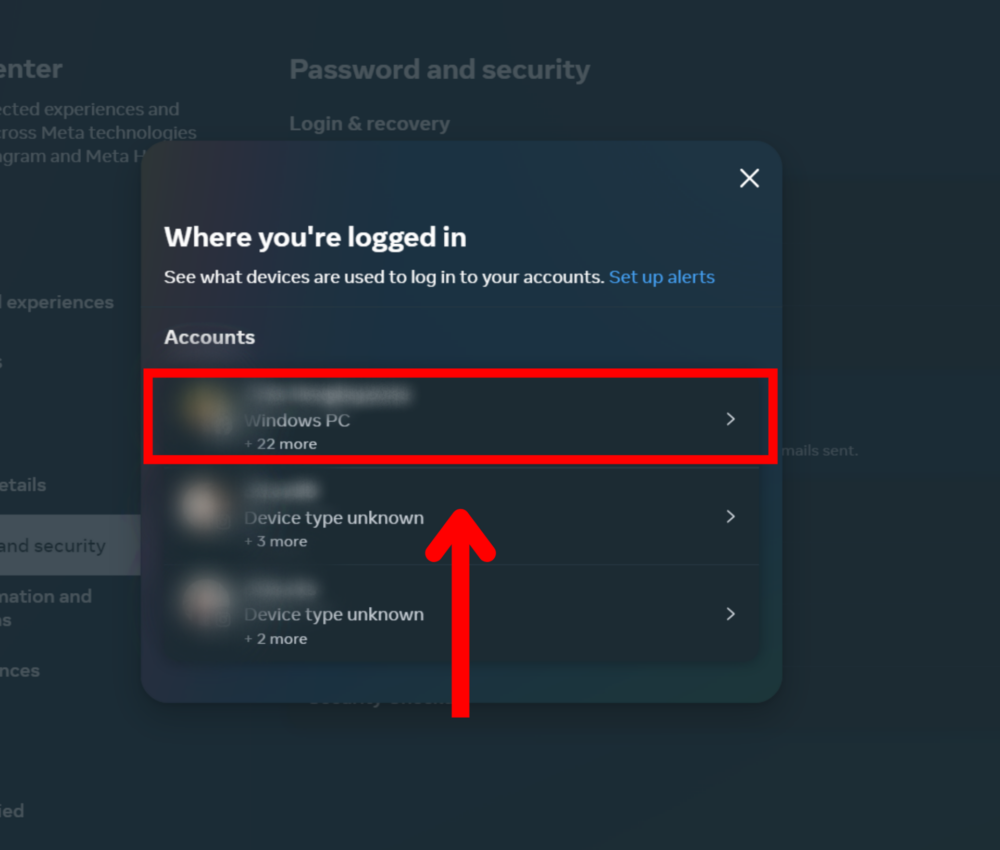Click the '+ 3 more' text under the second account
Image resolution: width=1000 pixels, height=850 pixels.
[x=276, y=540]
